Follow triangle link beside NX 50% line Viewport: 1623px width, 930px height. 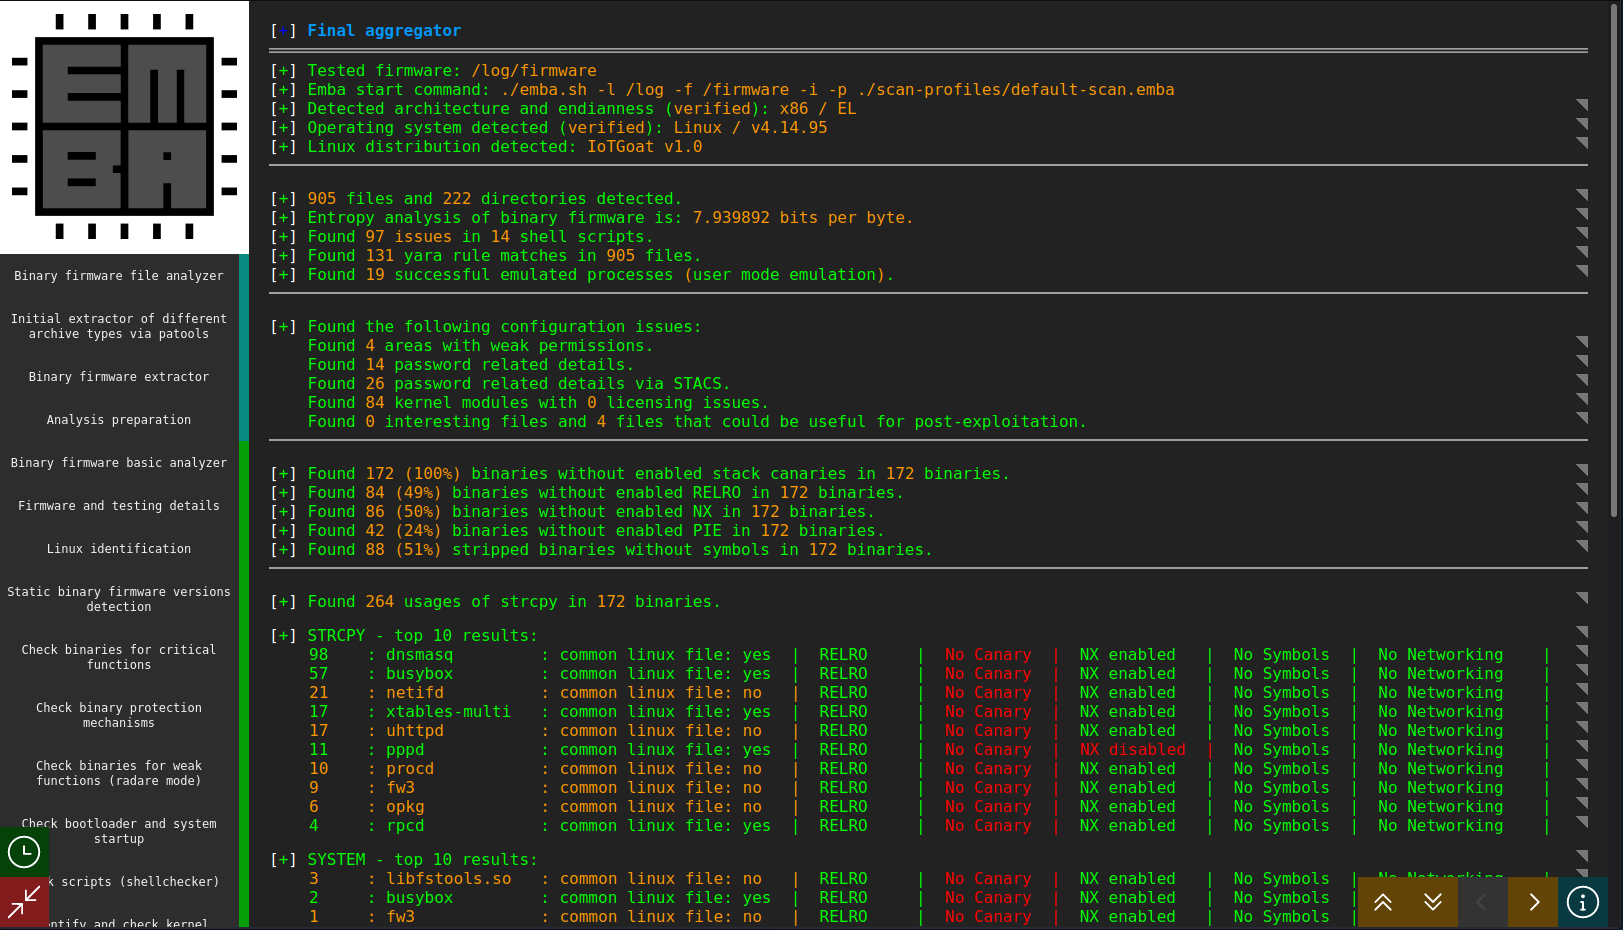coord(1582,508)
